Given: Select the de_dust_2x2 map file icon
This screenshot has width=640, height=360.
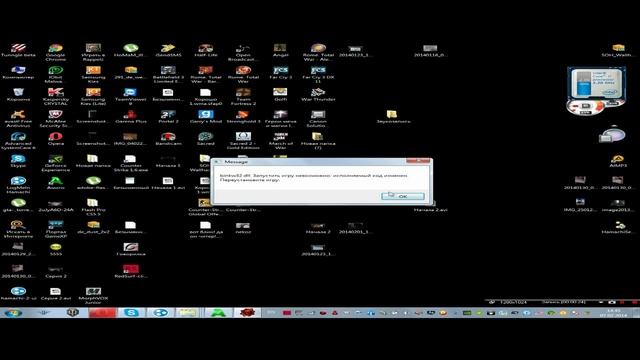Looking at the screenshot, I should click(x=93, y=227).
